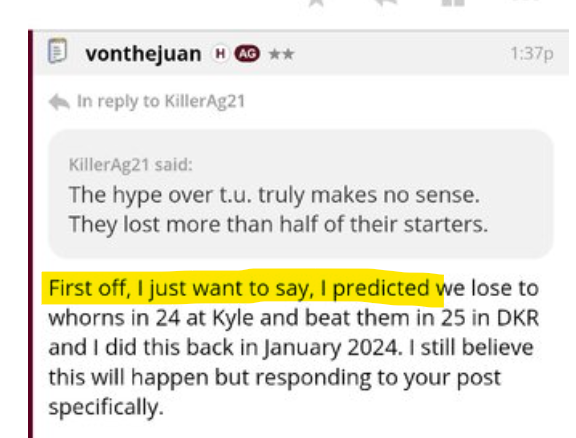The image size is (576, 438).
Task: Click the reply icon above the post
Action: pos(386,3)
